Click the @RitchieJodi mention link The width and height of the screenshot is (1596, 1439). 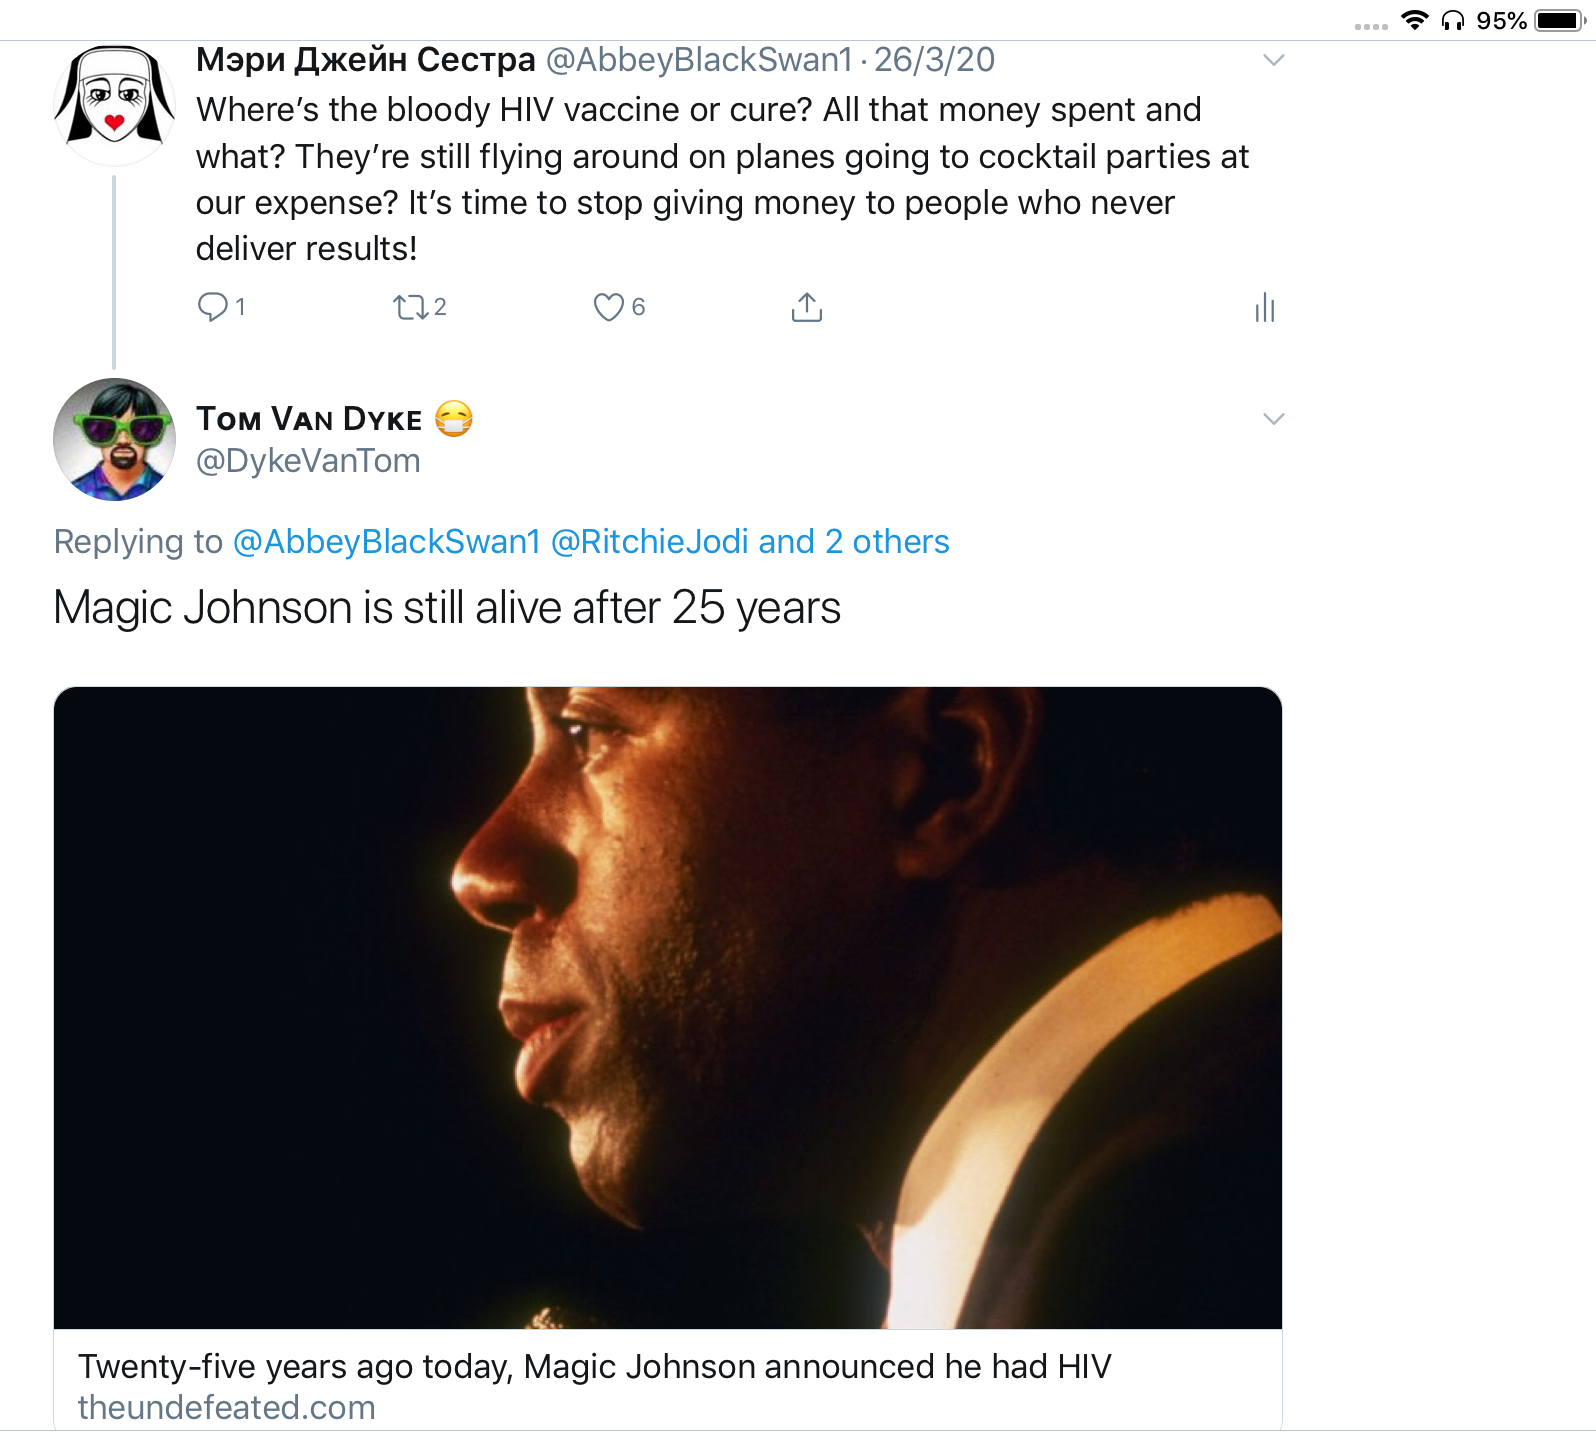(649, 542)
